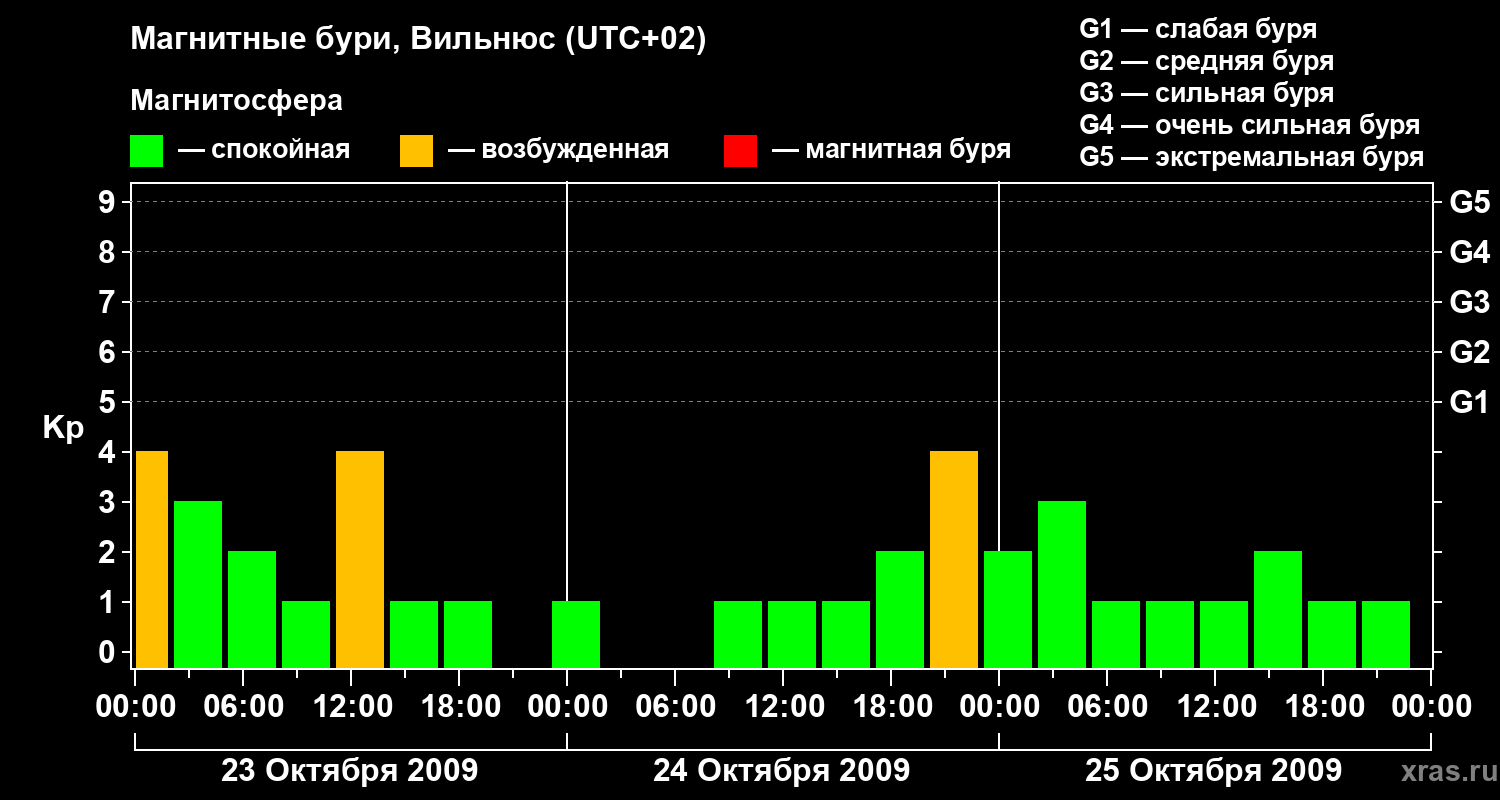Select the 'G1 — слабая буря' legend line
The height and width of the screenshot is (800, 1500).
[1198, 29]
